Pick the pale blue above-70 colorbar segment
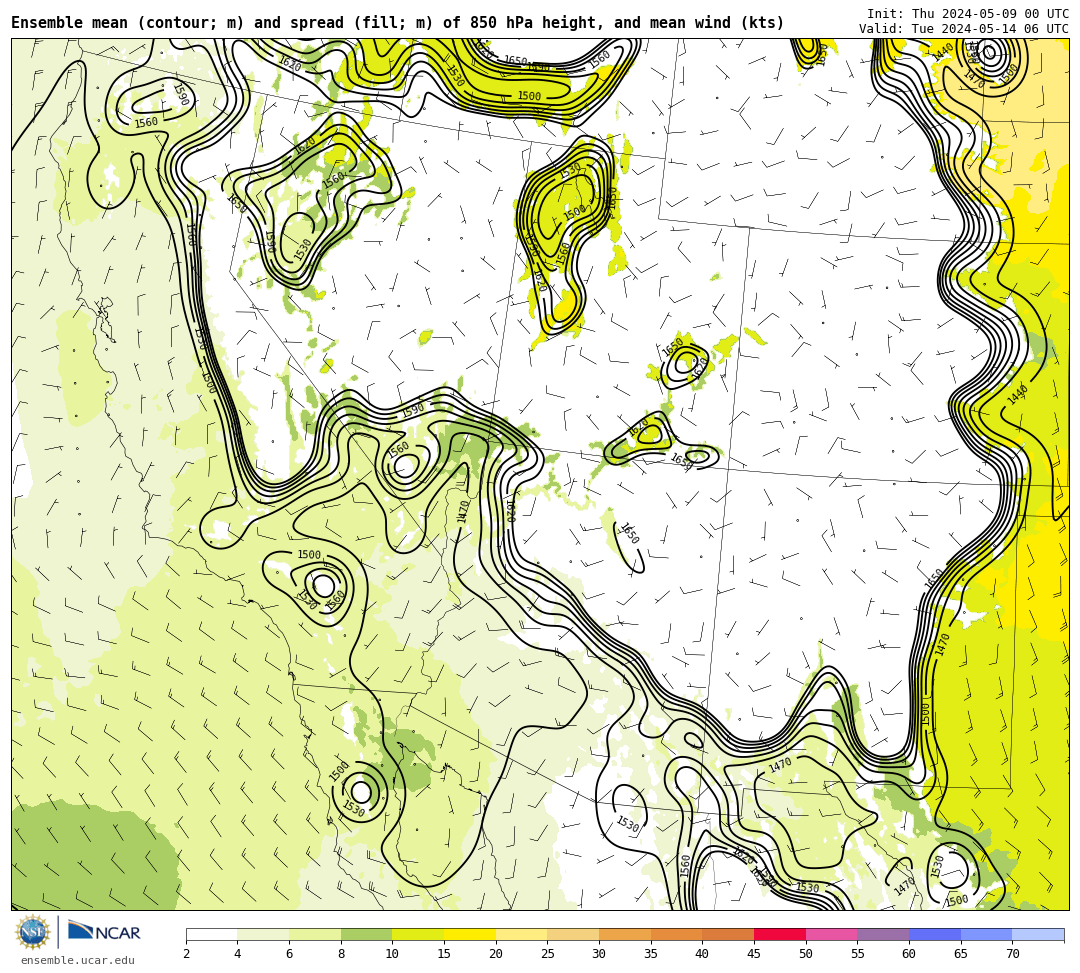The height and width of the screenshot is (973, 1080). tap(1038, 934)
